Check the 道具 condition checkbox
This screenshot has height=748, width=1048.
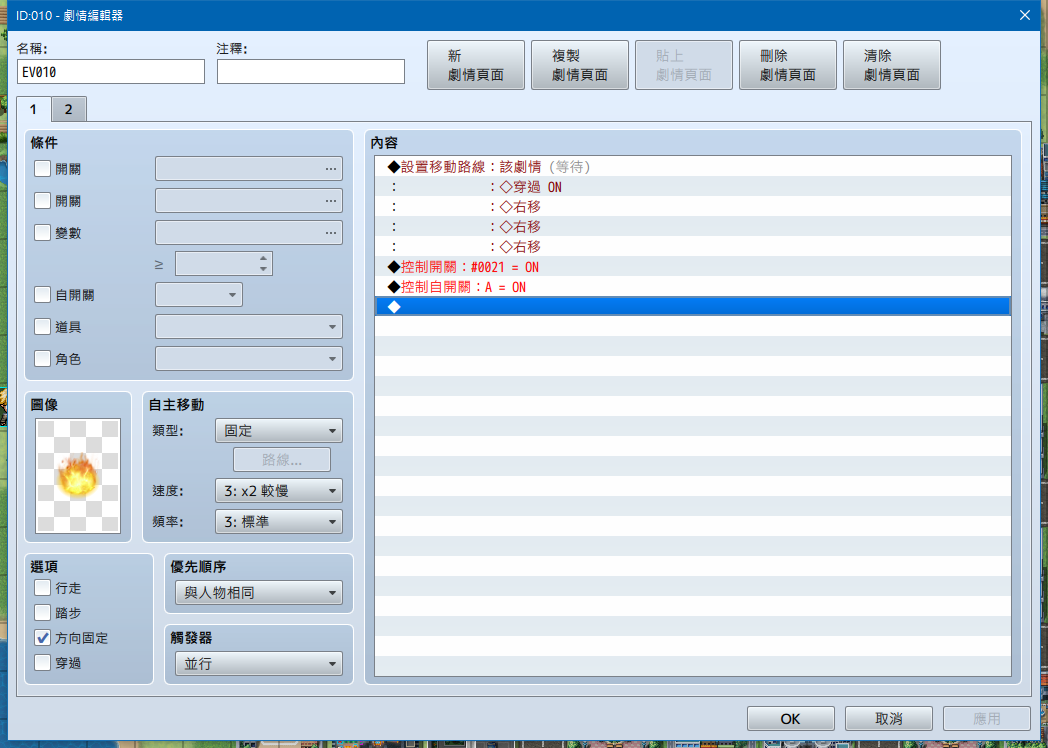42,327
